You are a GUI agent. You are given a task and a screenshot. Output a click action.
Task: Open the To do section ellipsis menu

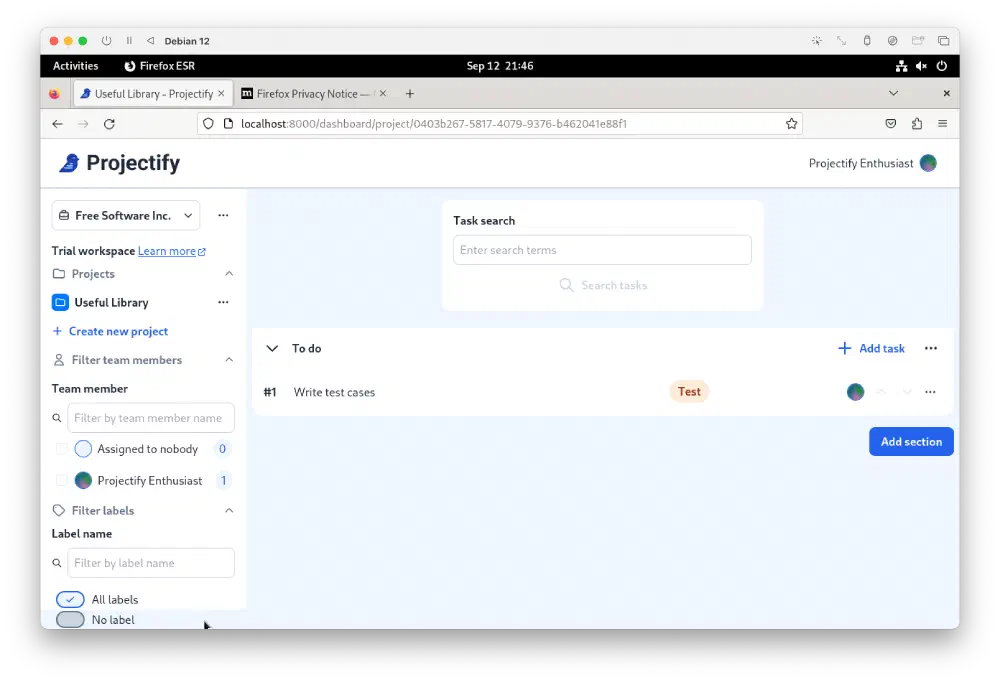[931, 348]
